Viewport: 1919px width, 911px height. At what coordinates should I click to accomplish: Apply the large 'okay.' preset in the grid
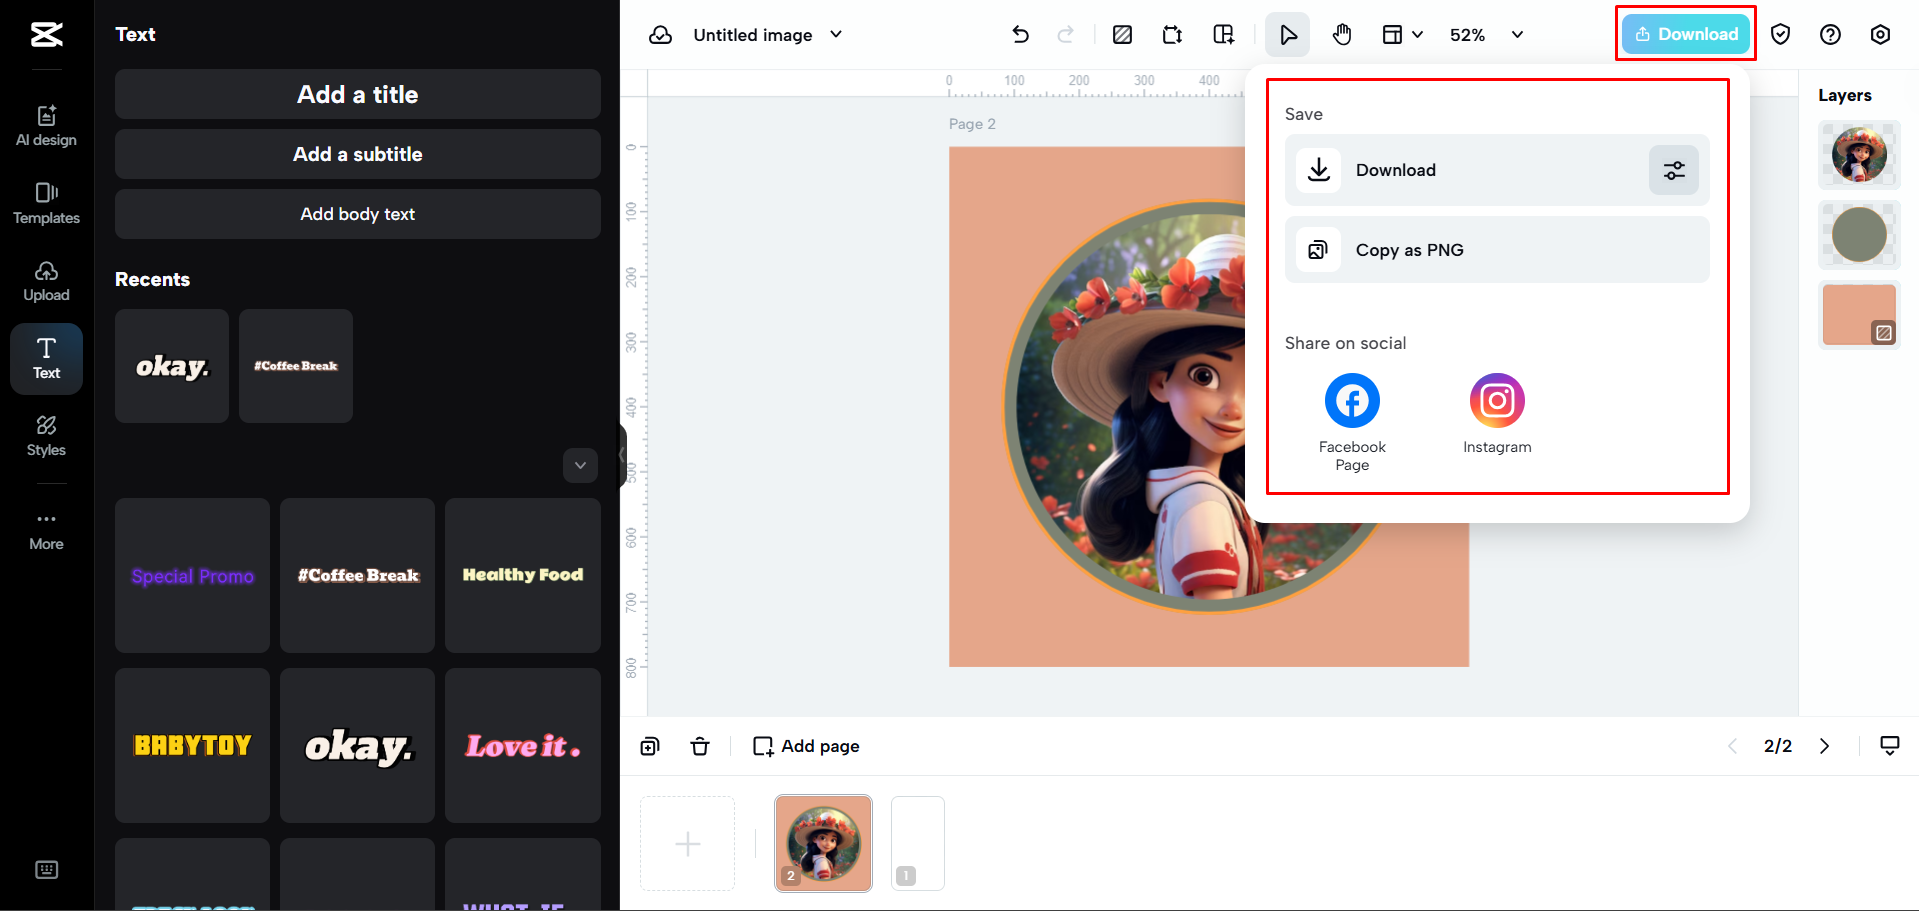coord(358,746)
